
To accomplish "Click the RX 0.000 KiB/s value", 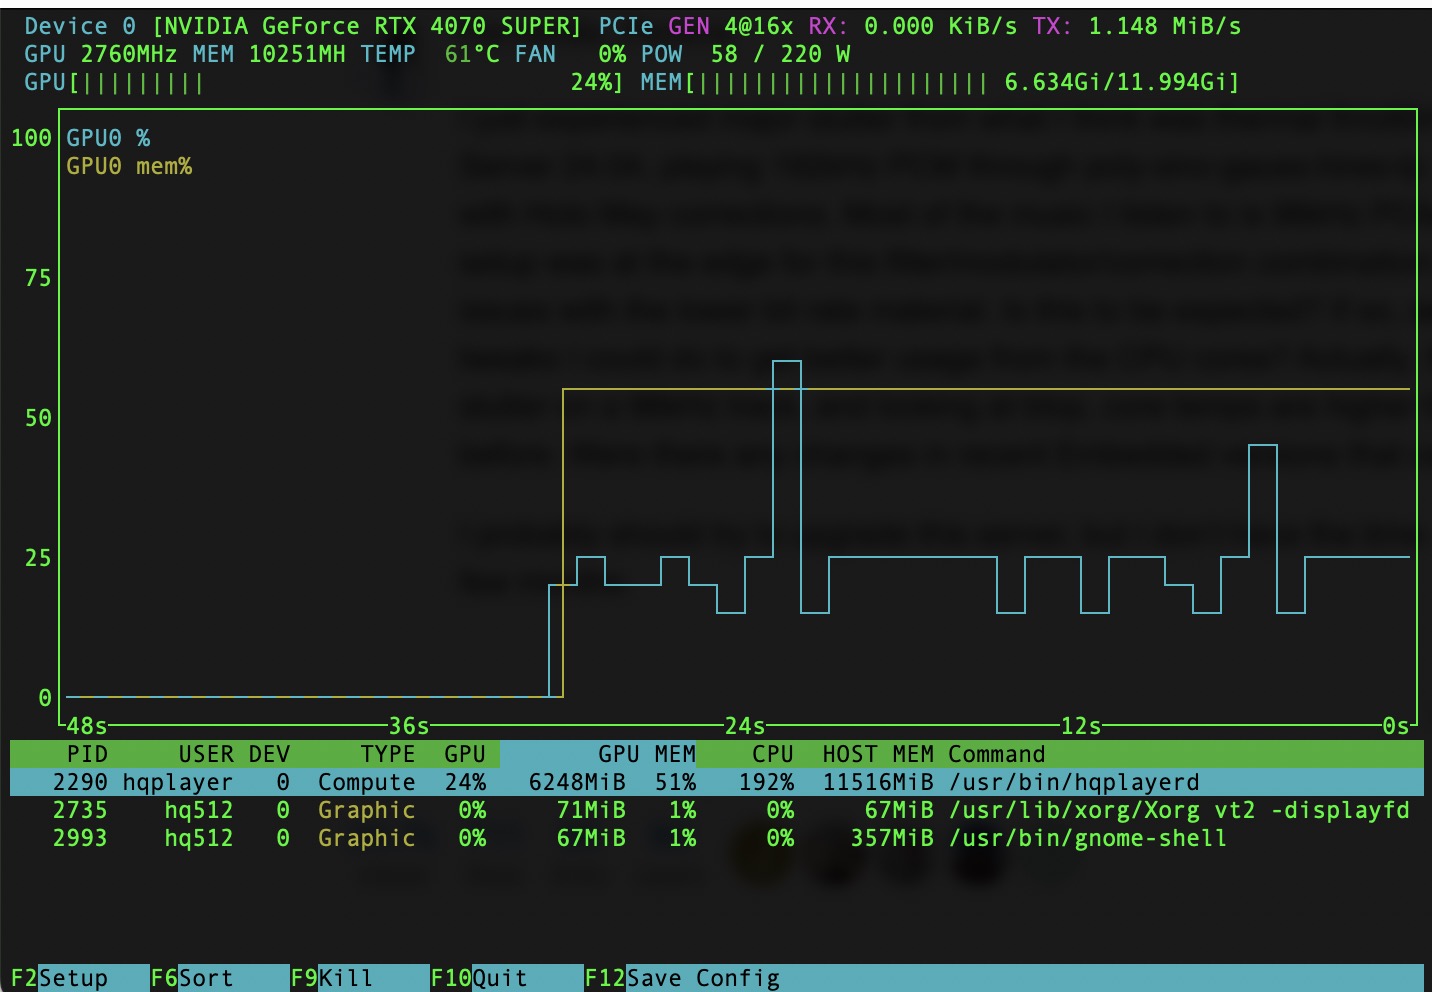I will pyautogui.click(x=913, y=26).
